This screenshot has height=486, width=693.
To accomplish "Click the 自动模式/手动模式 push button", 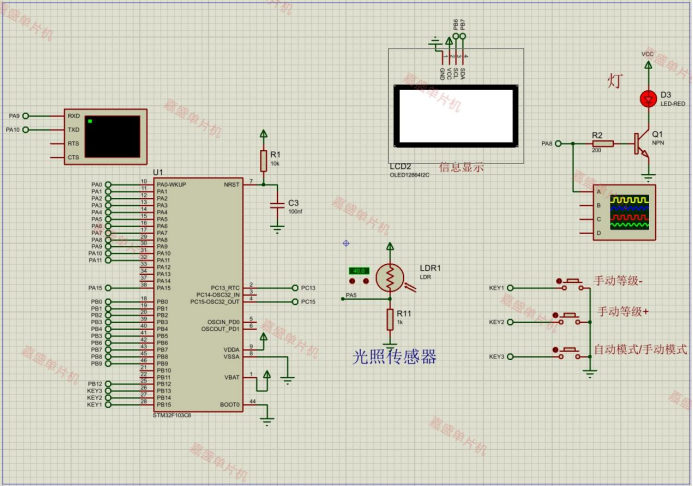I will (570, 353).
